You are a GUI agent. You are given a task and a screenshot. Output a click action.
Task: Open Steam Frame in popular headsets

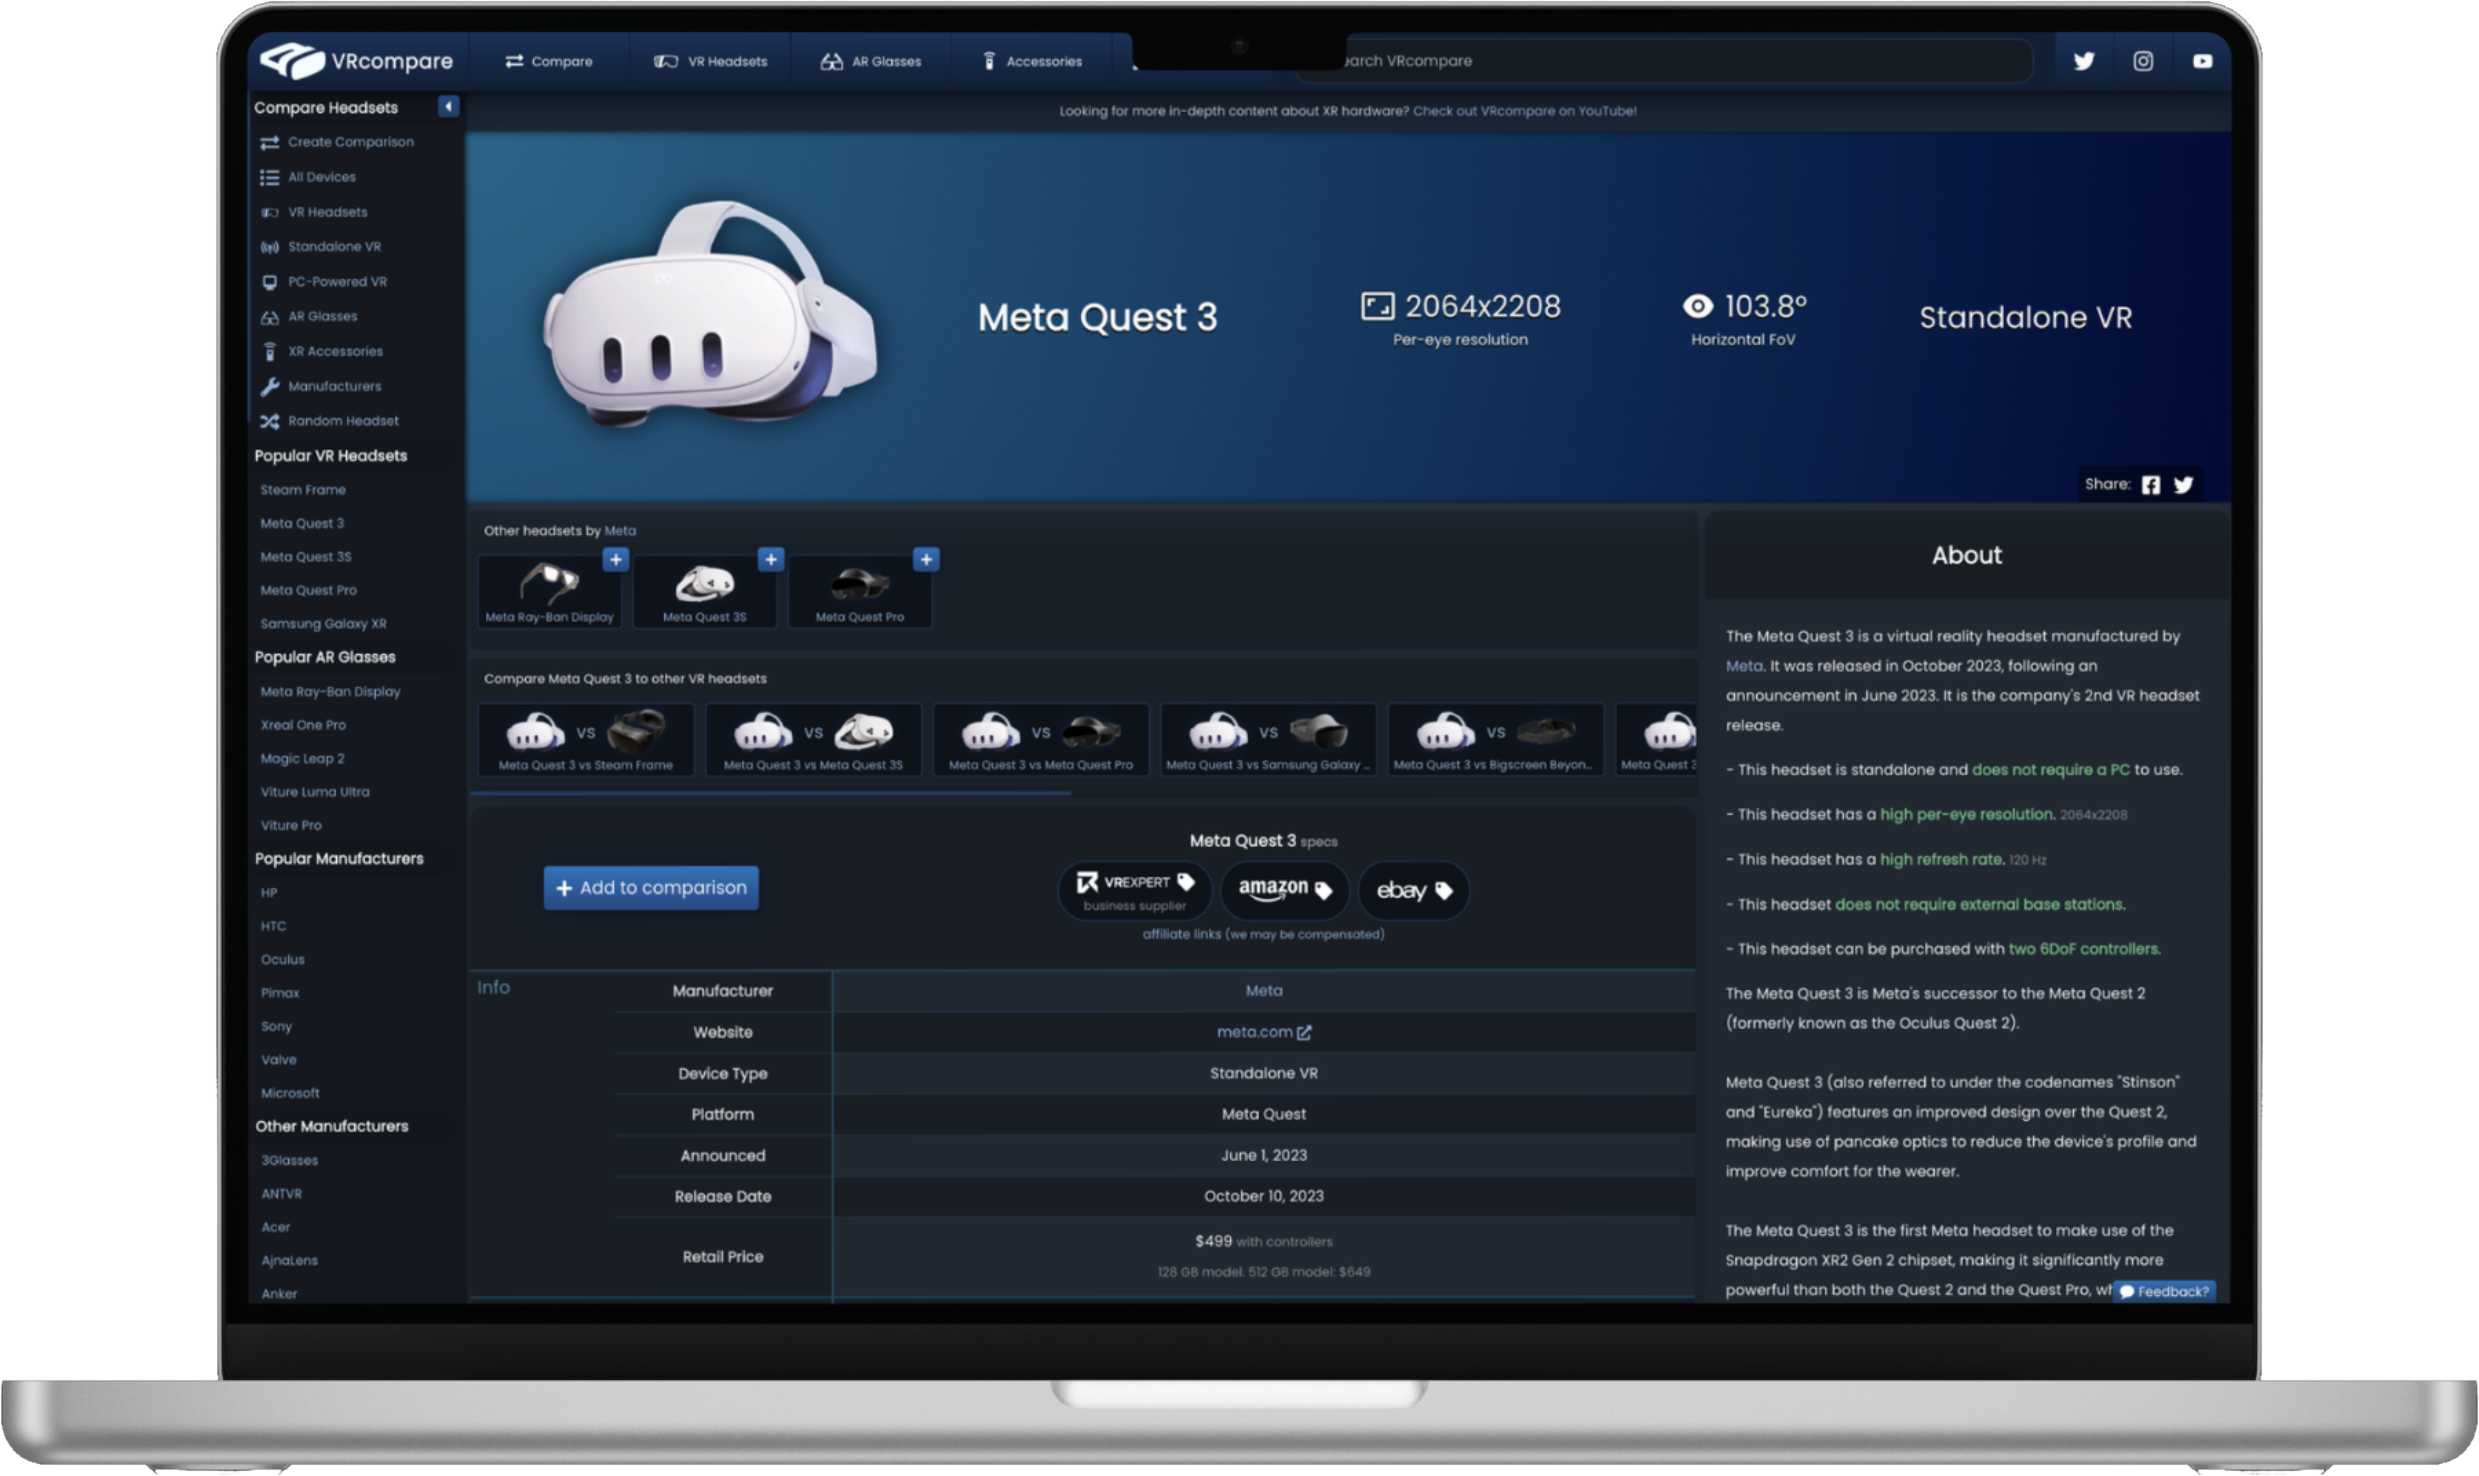(303, 490)
